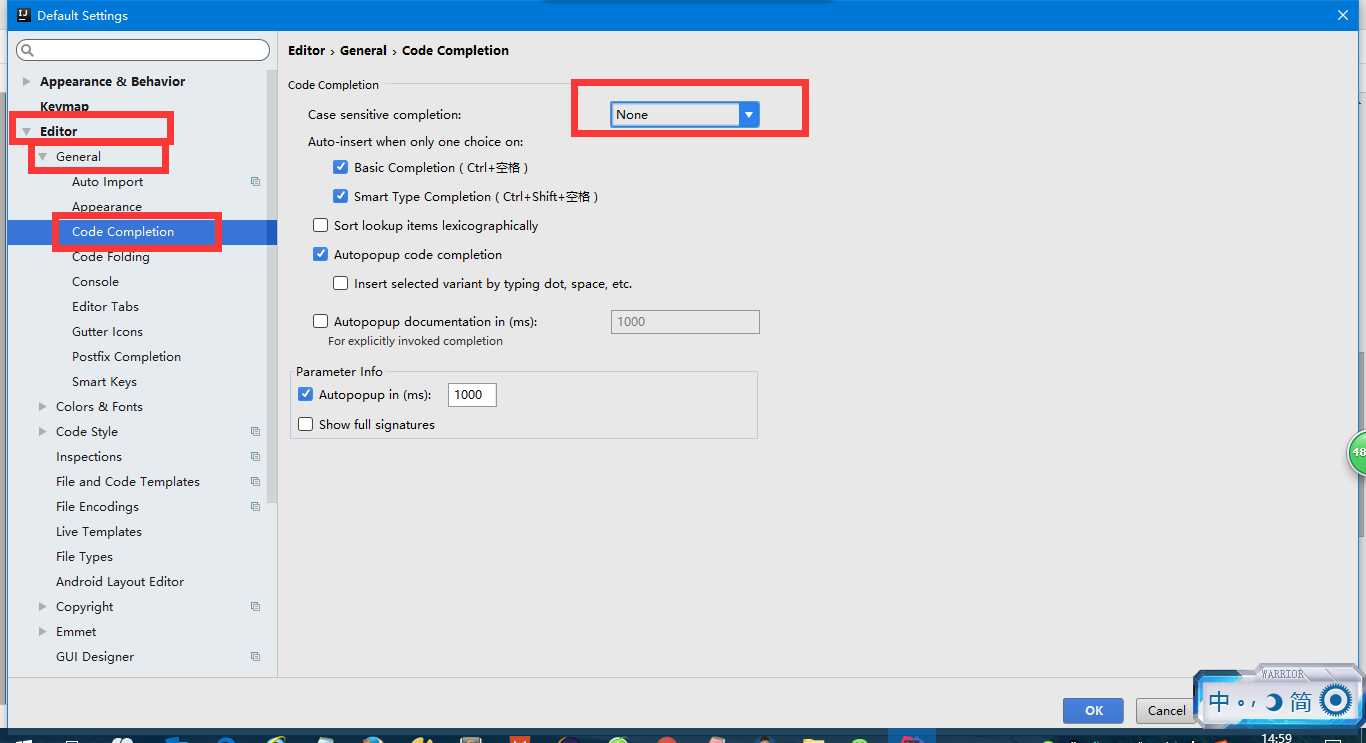
Task: Select Gutter Icons in the tree
Action: pos(107,332)
